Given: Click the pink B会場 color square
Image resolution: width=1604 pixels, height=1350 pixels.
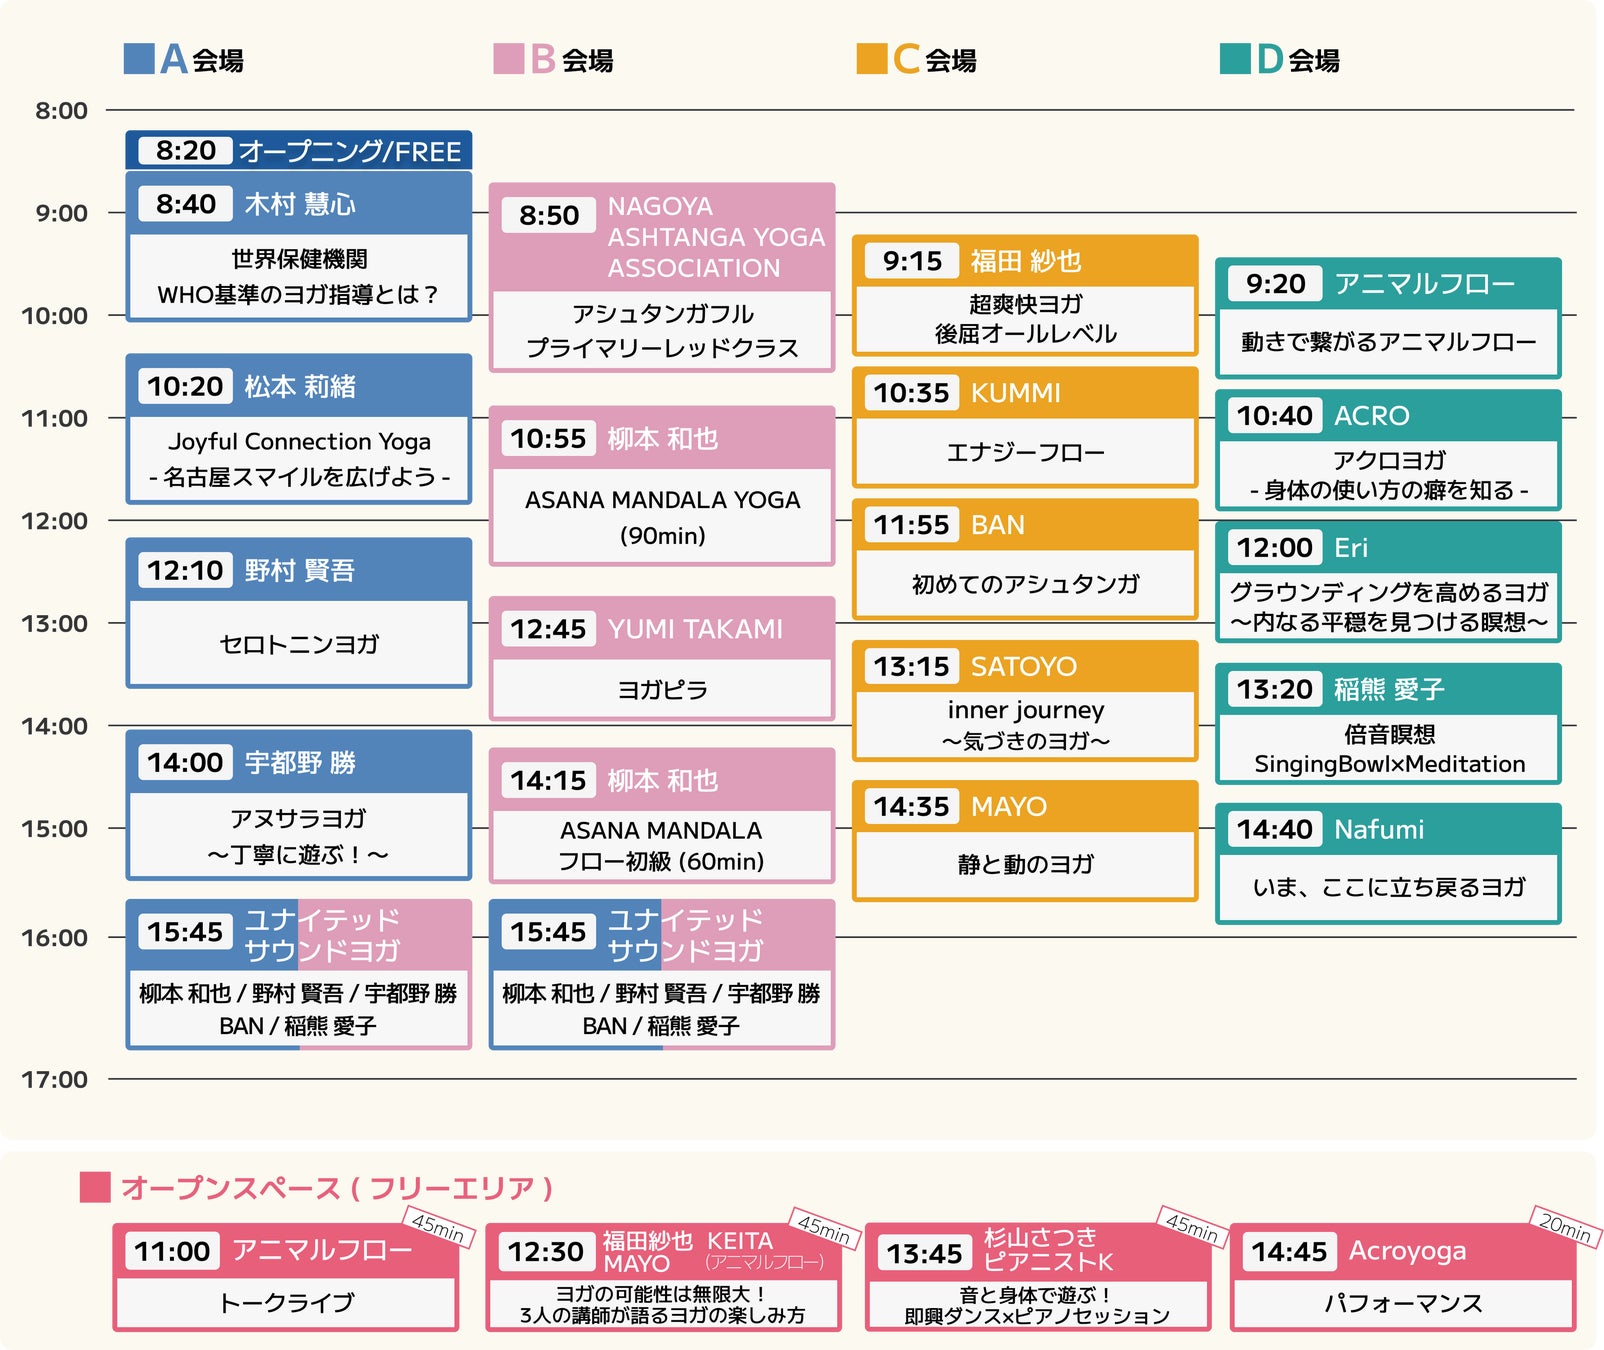Looking at the screenshot, I should (x=509, y=59).
